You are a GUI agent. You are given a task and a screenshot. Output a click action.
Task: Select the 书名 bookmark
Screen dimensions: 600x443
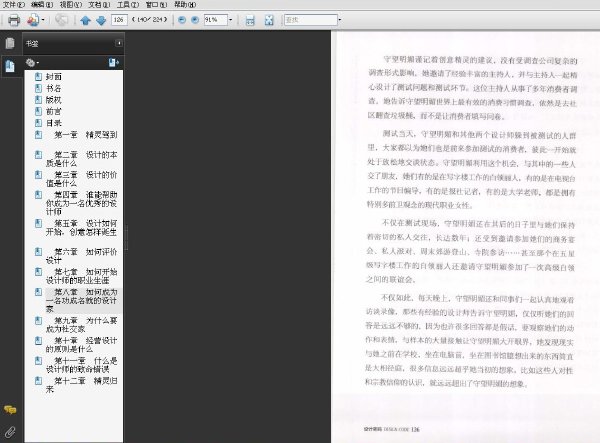point(54,88)
